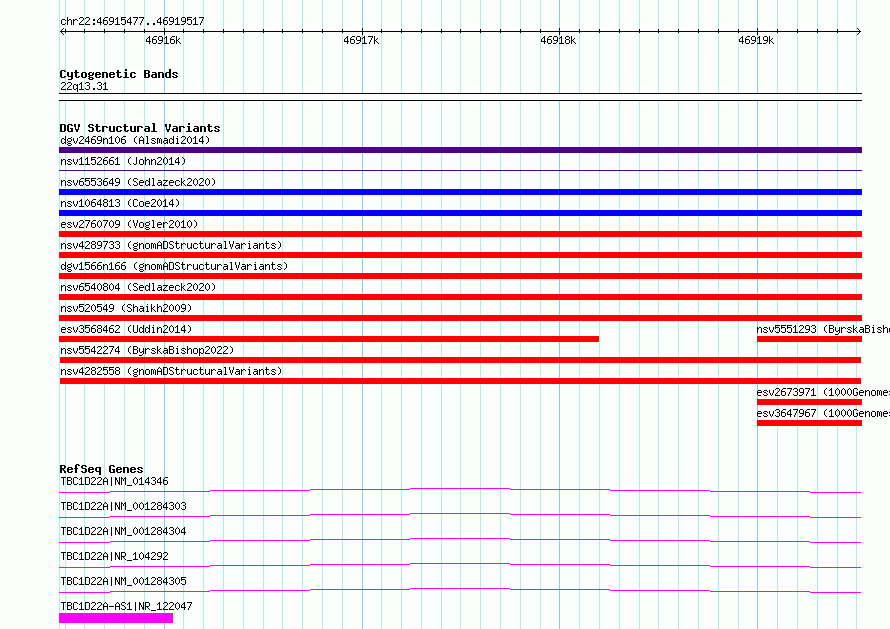Select the RefSeq Genes track title
890x629 pixels.
click(x=101, y=469)
